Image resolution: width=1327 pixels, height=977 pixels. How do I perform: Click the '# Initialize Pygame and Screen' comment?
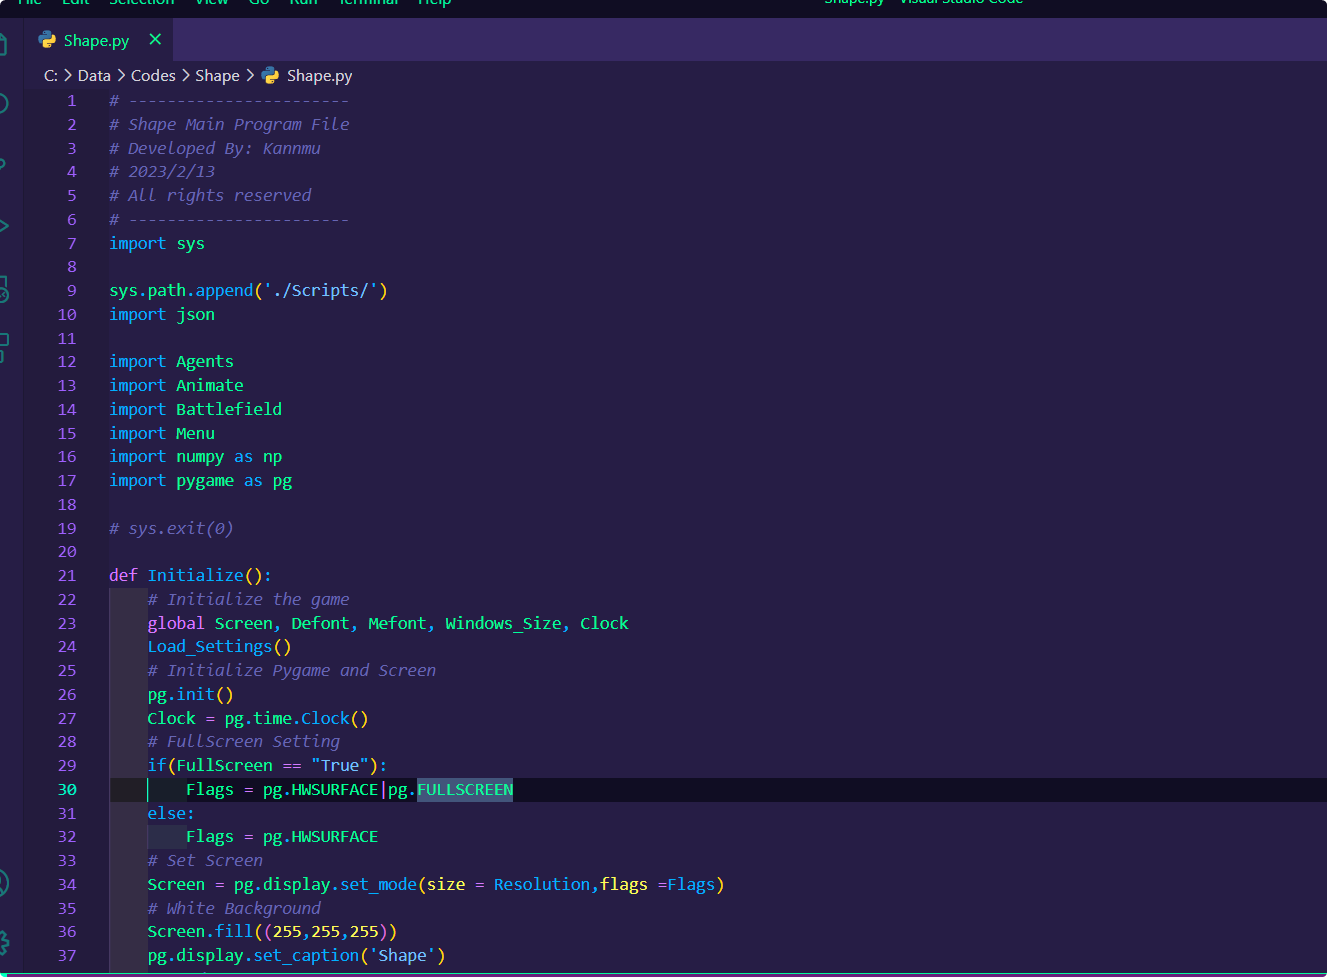pyautogui.click(x=291, y=671)
